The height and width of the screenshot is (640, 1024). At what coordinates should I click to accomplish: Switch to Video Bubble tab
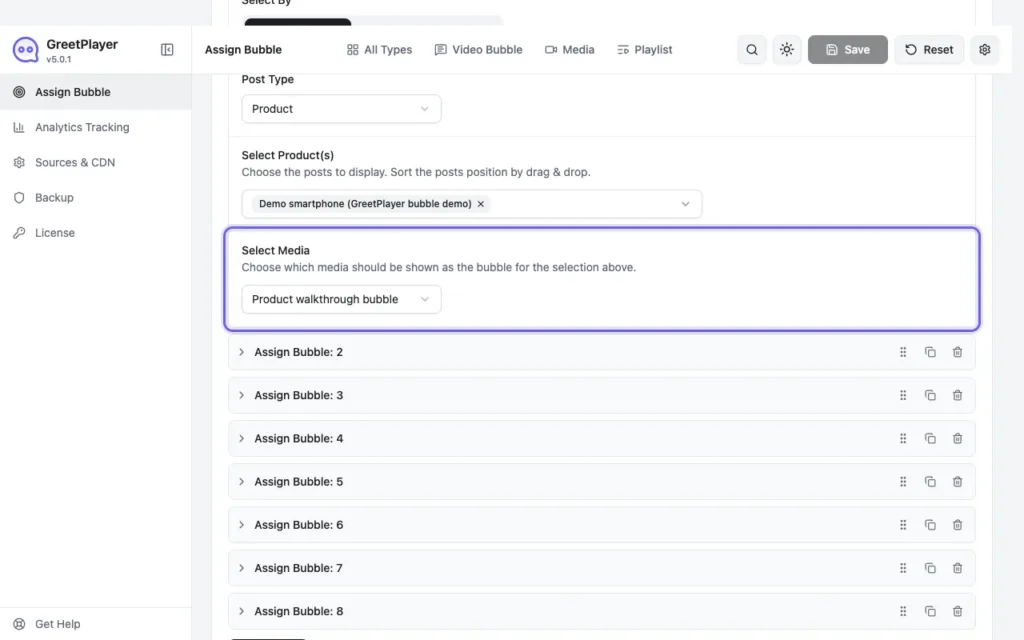479,50
